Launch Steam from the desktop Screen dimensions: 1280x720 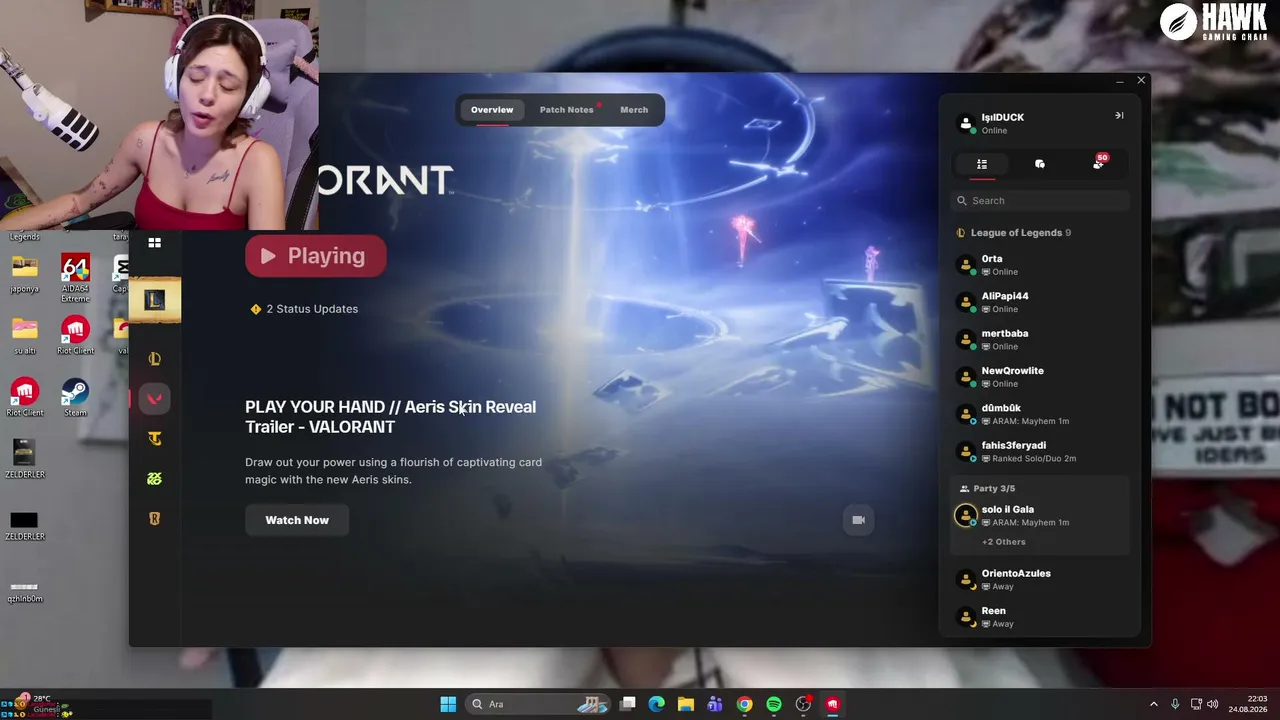(75, 397)
